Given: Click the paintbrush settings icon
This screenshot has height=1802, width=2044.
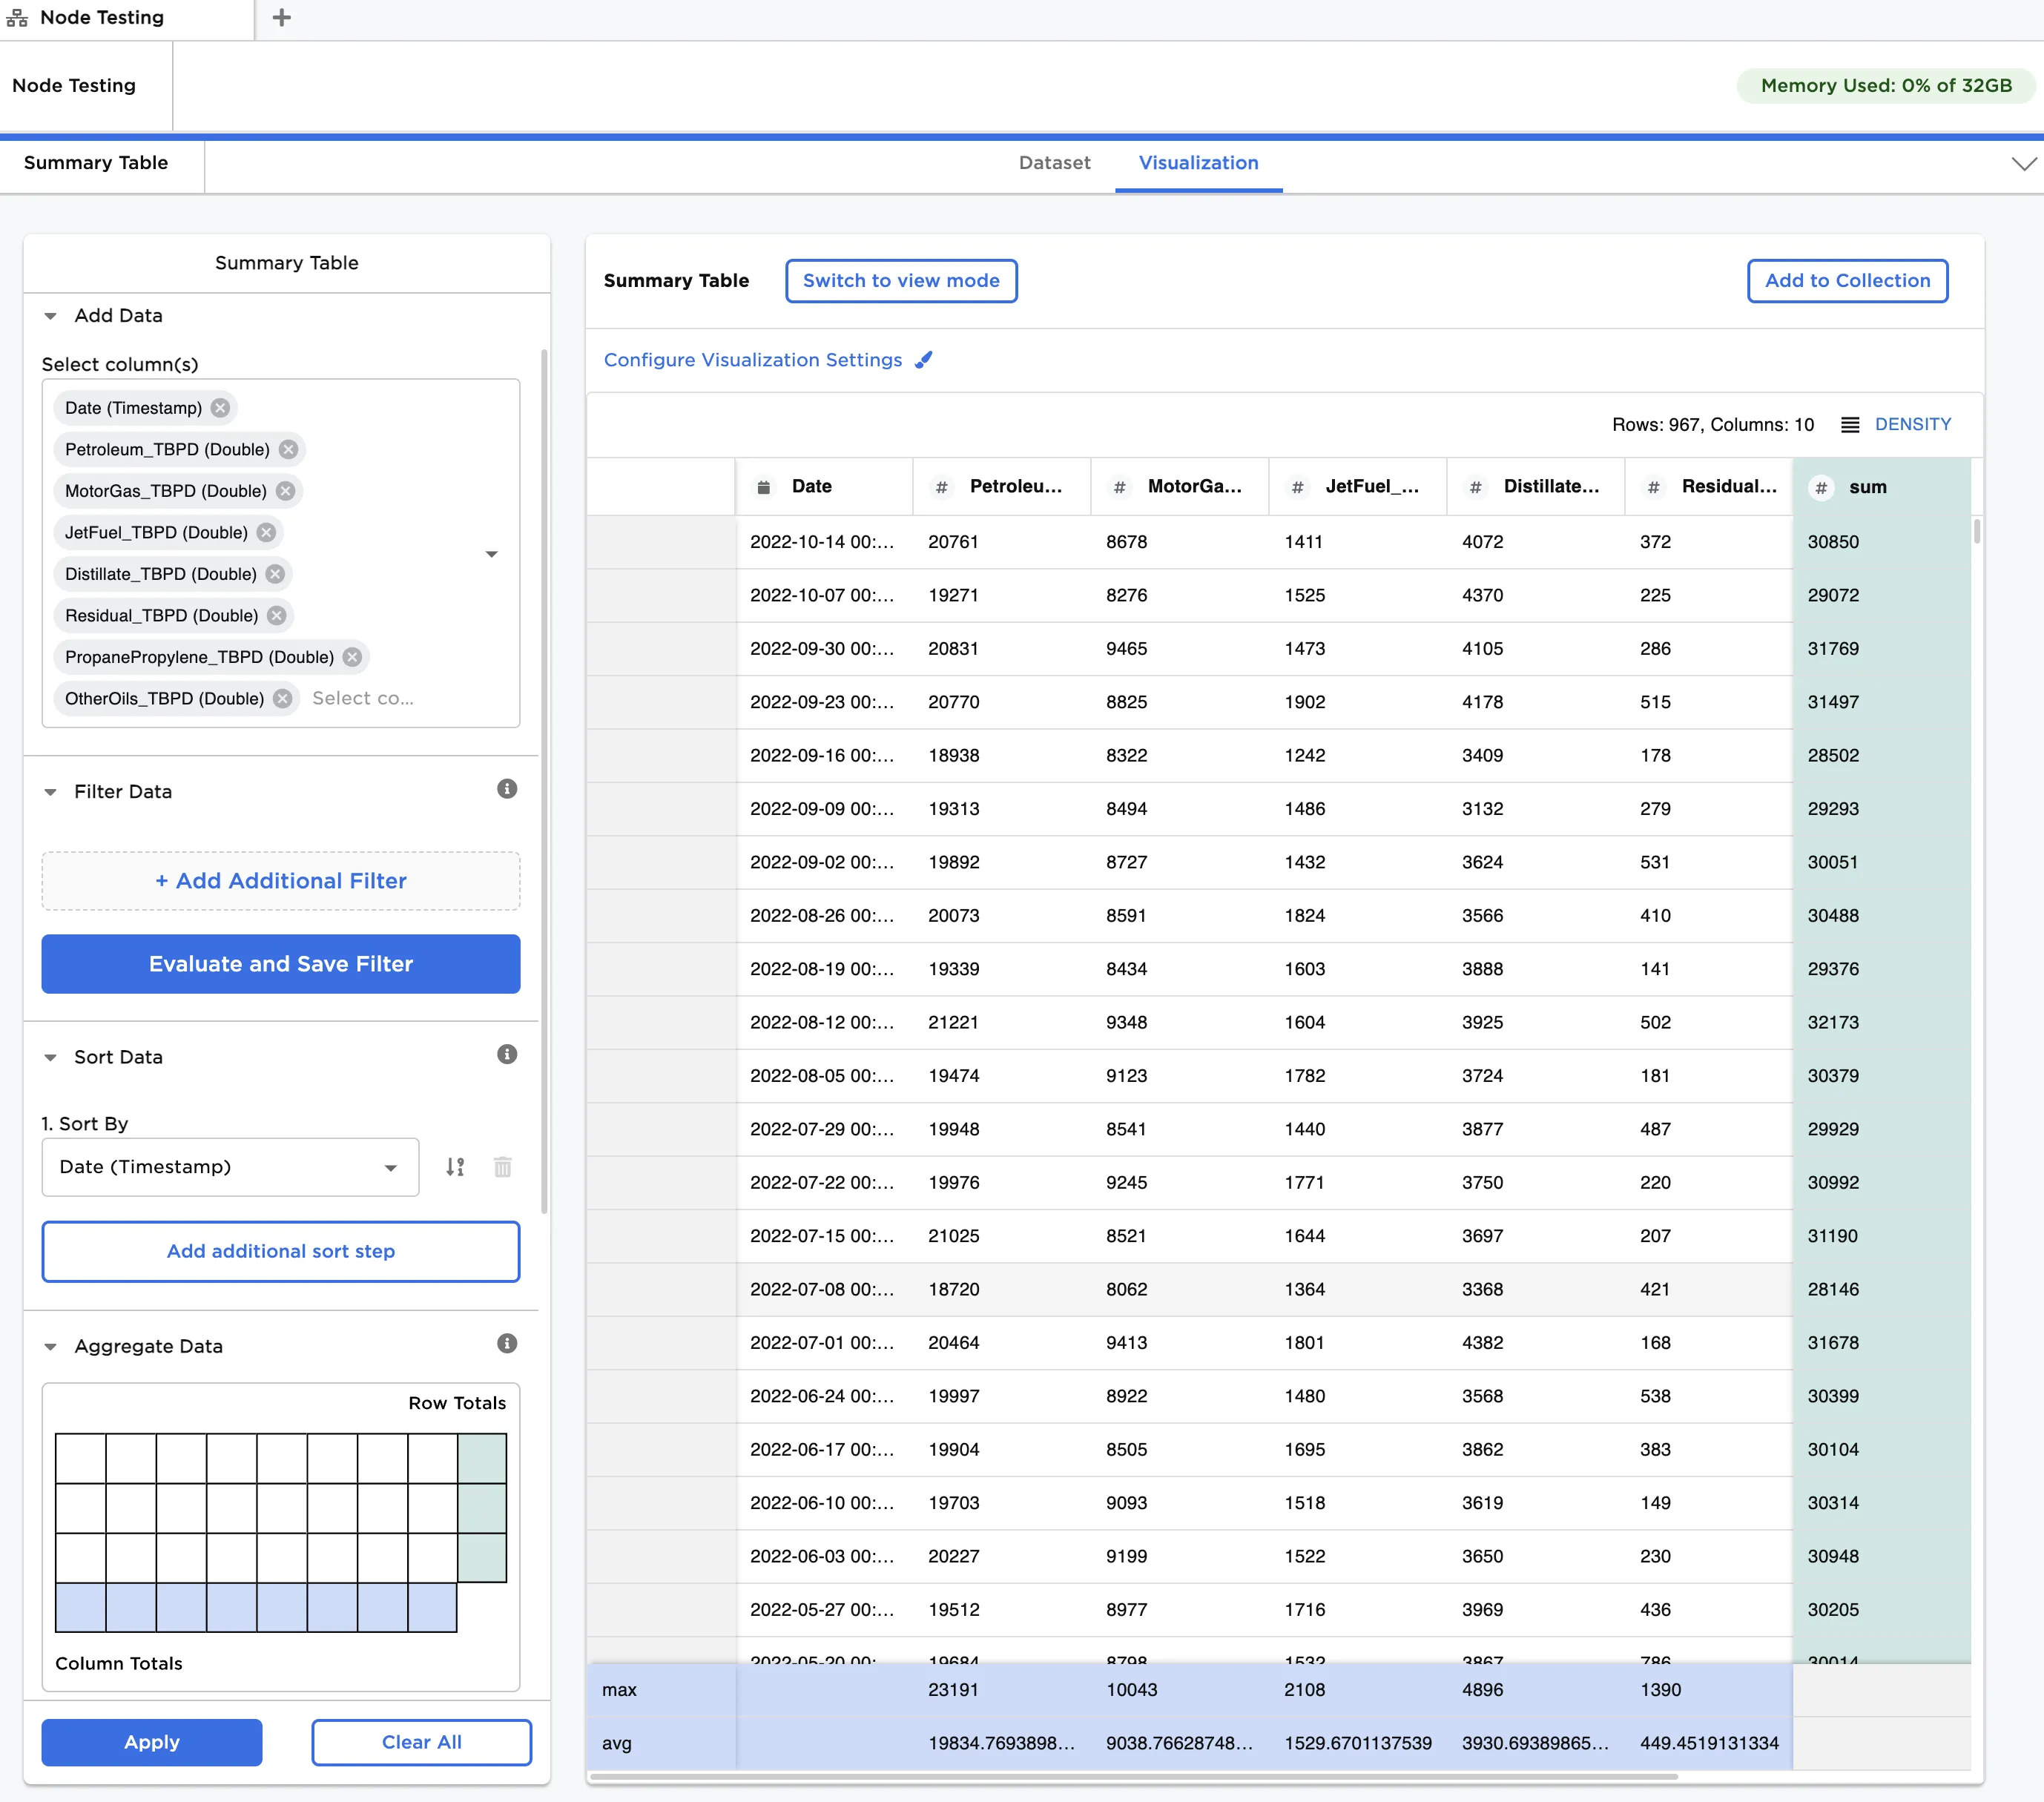Looking at the screenshot, I should coord(924,360).
